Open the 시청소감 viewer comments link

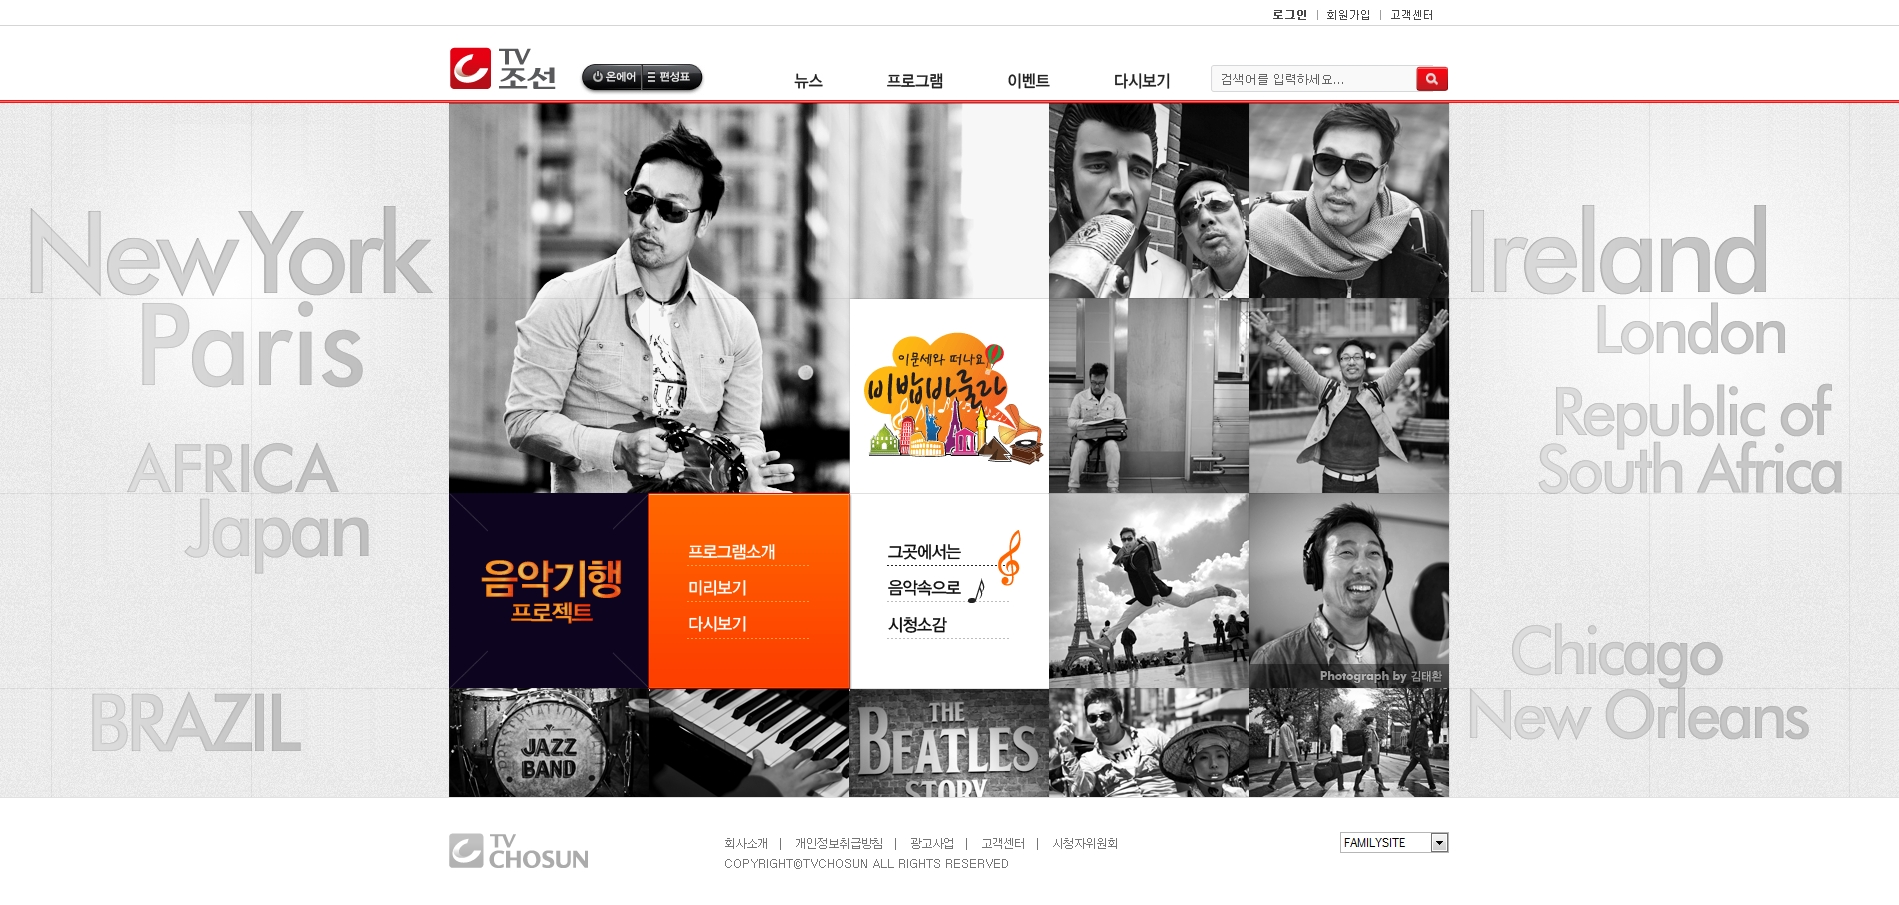[917, 625]
